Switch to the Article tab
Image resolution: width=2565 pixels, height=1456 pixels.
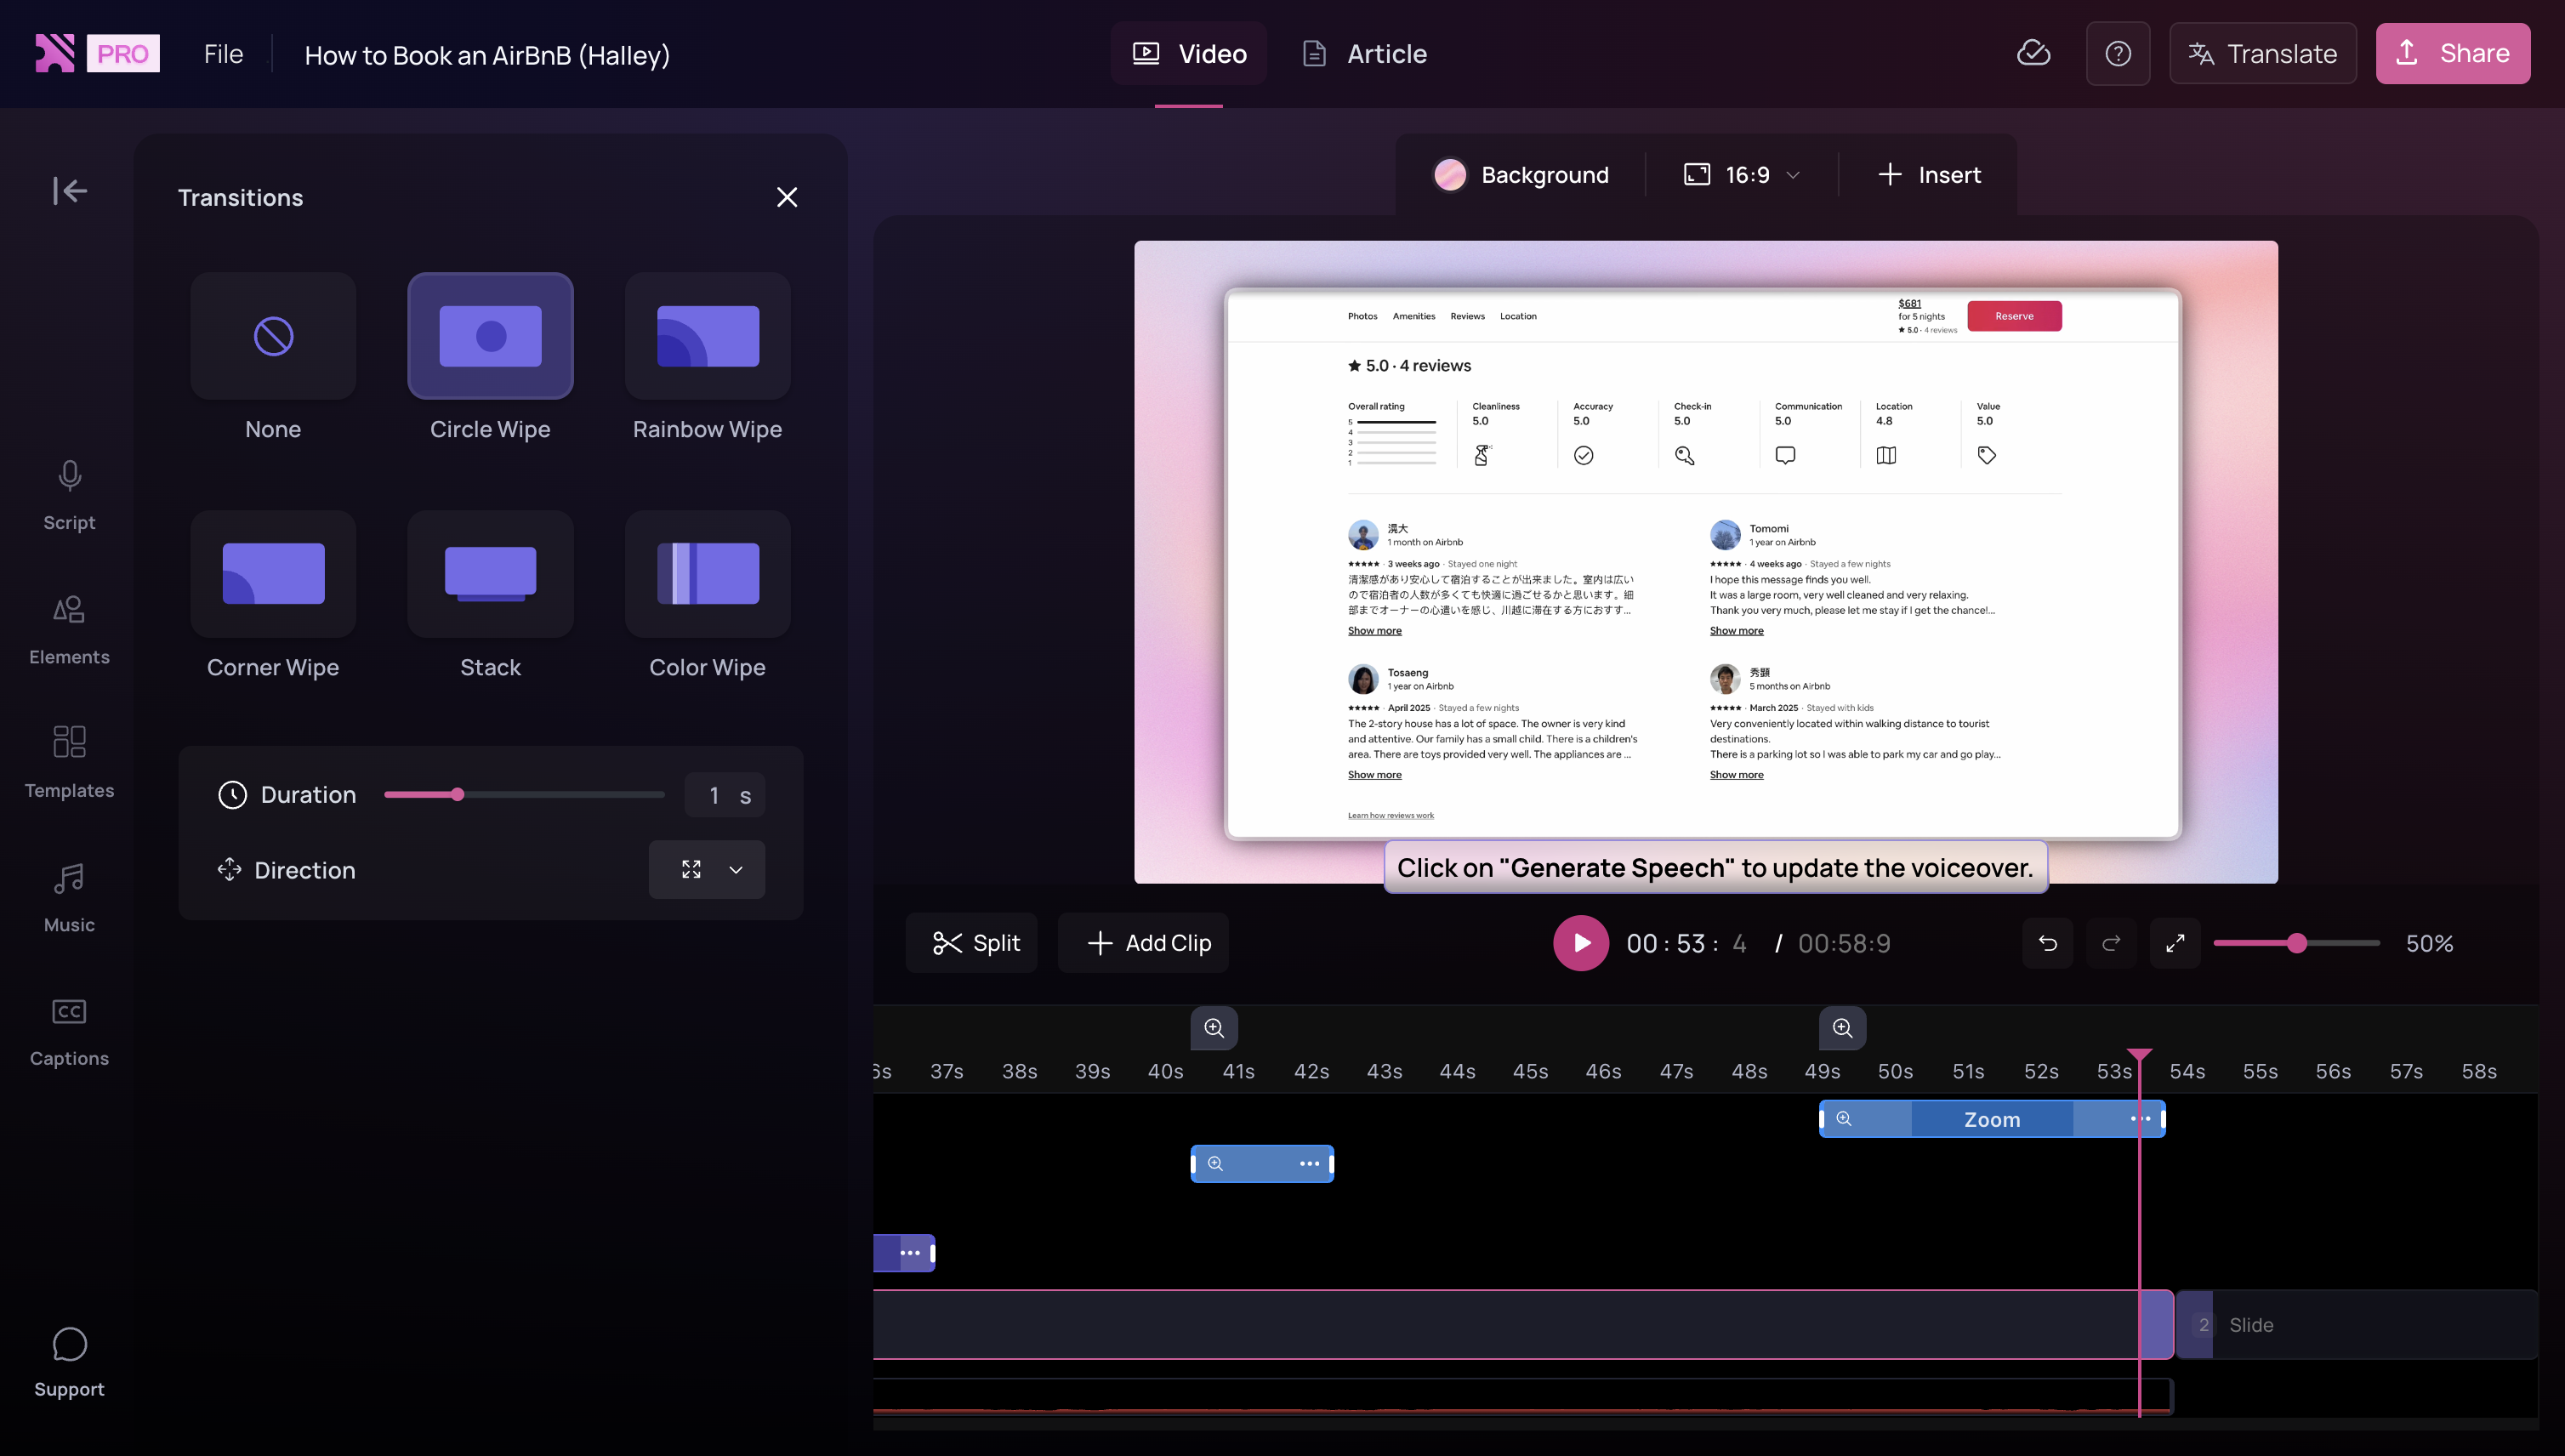tap(1365, 53)
